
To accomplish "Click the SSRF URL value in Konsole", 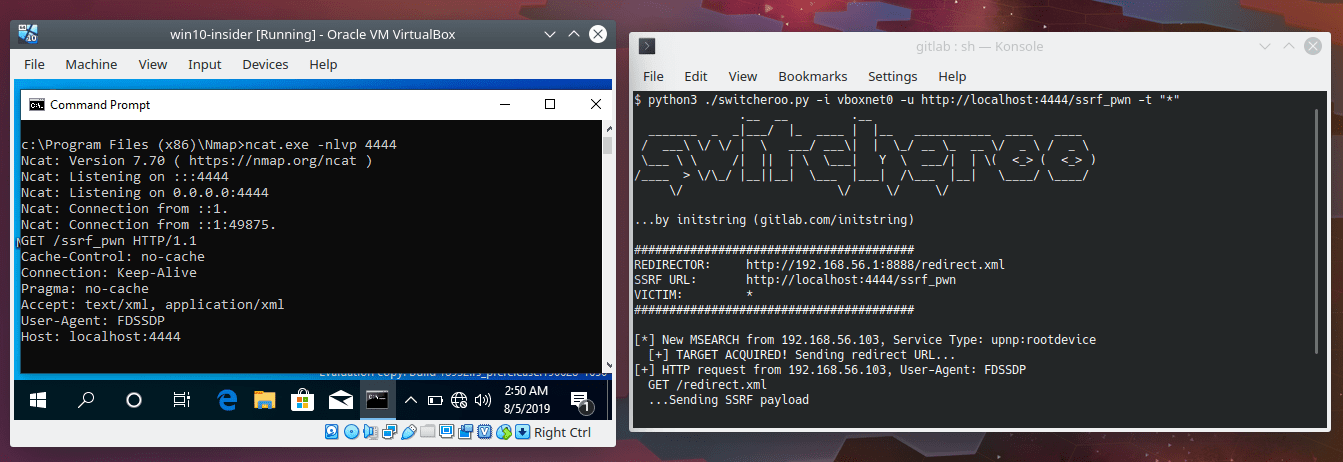I will pos(850,280).
